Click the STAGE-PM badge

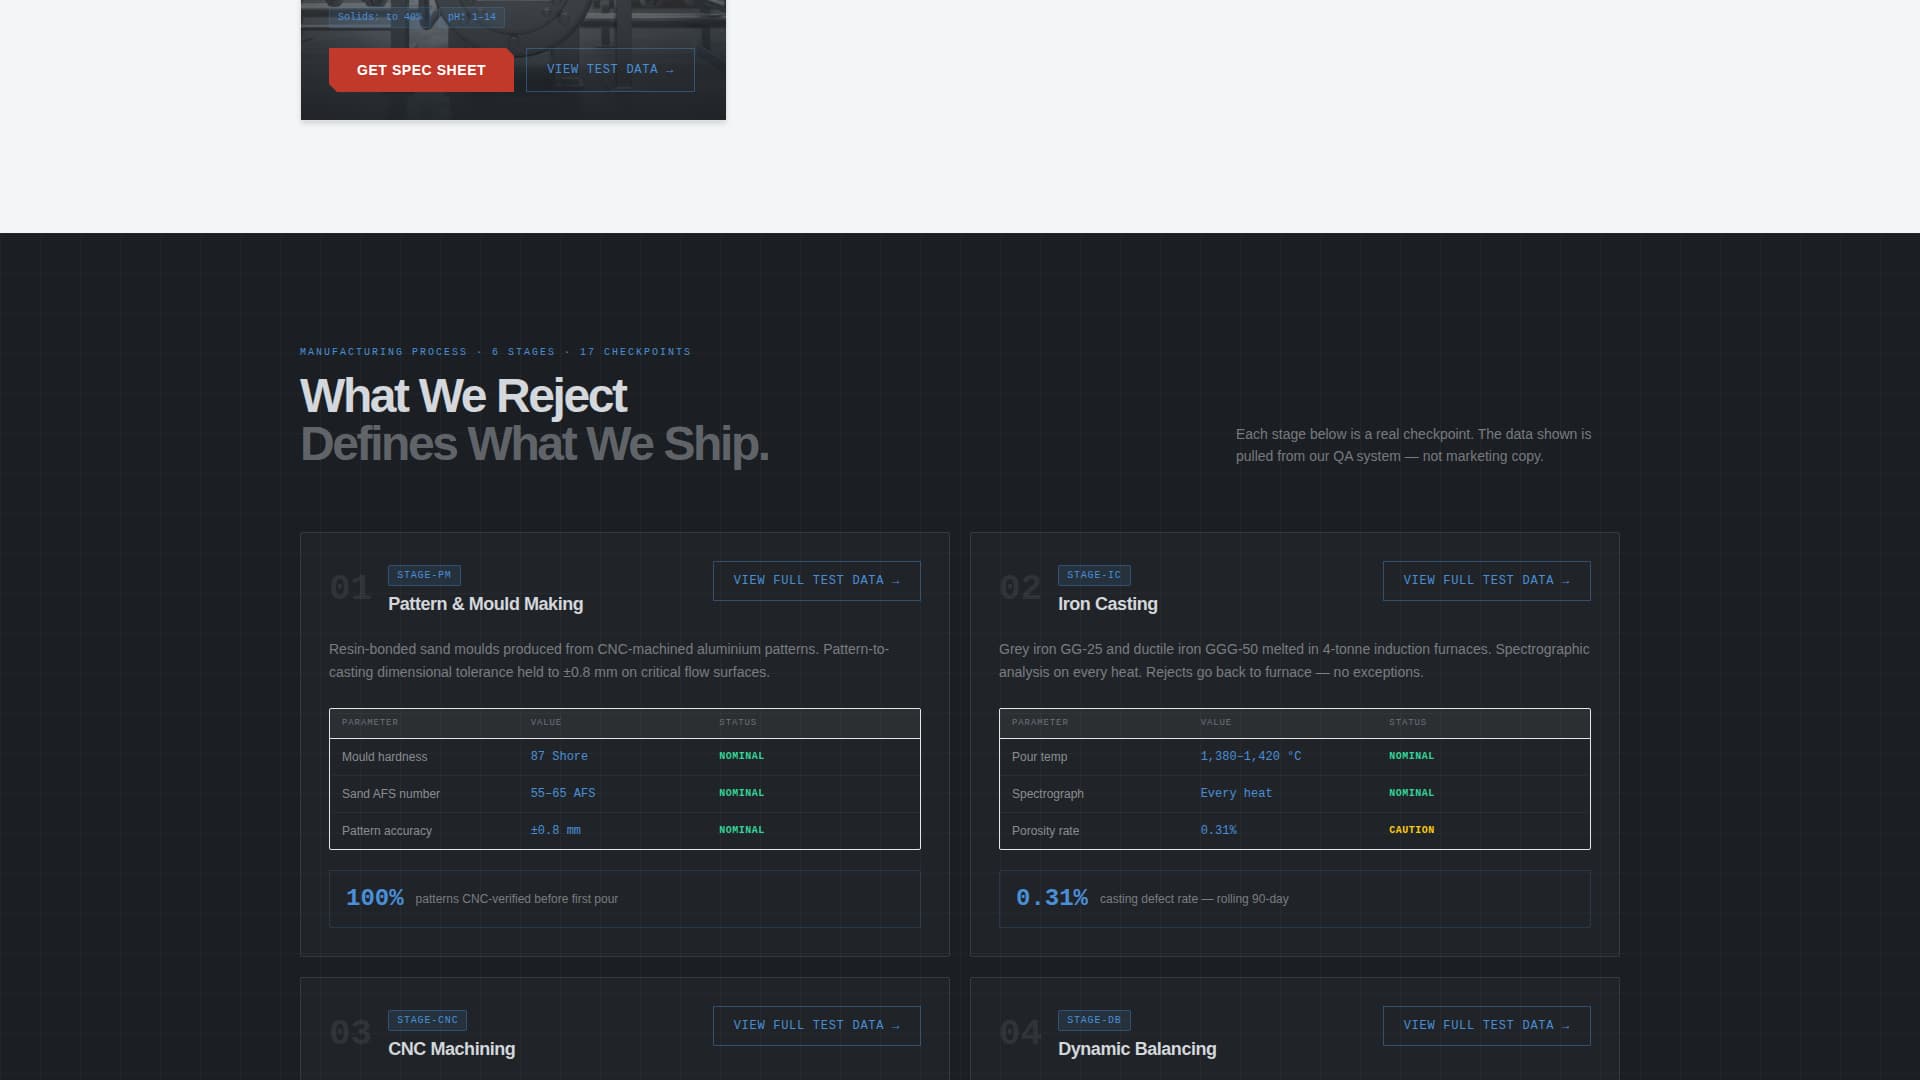coord(423,575)
